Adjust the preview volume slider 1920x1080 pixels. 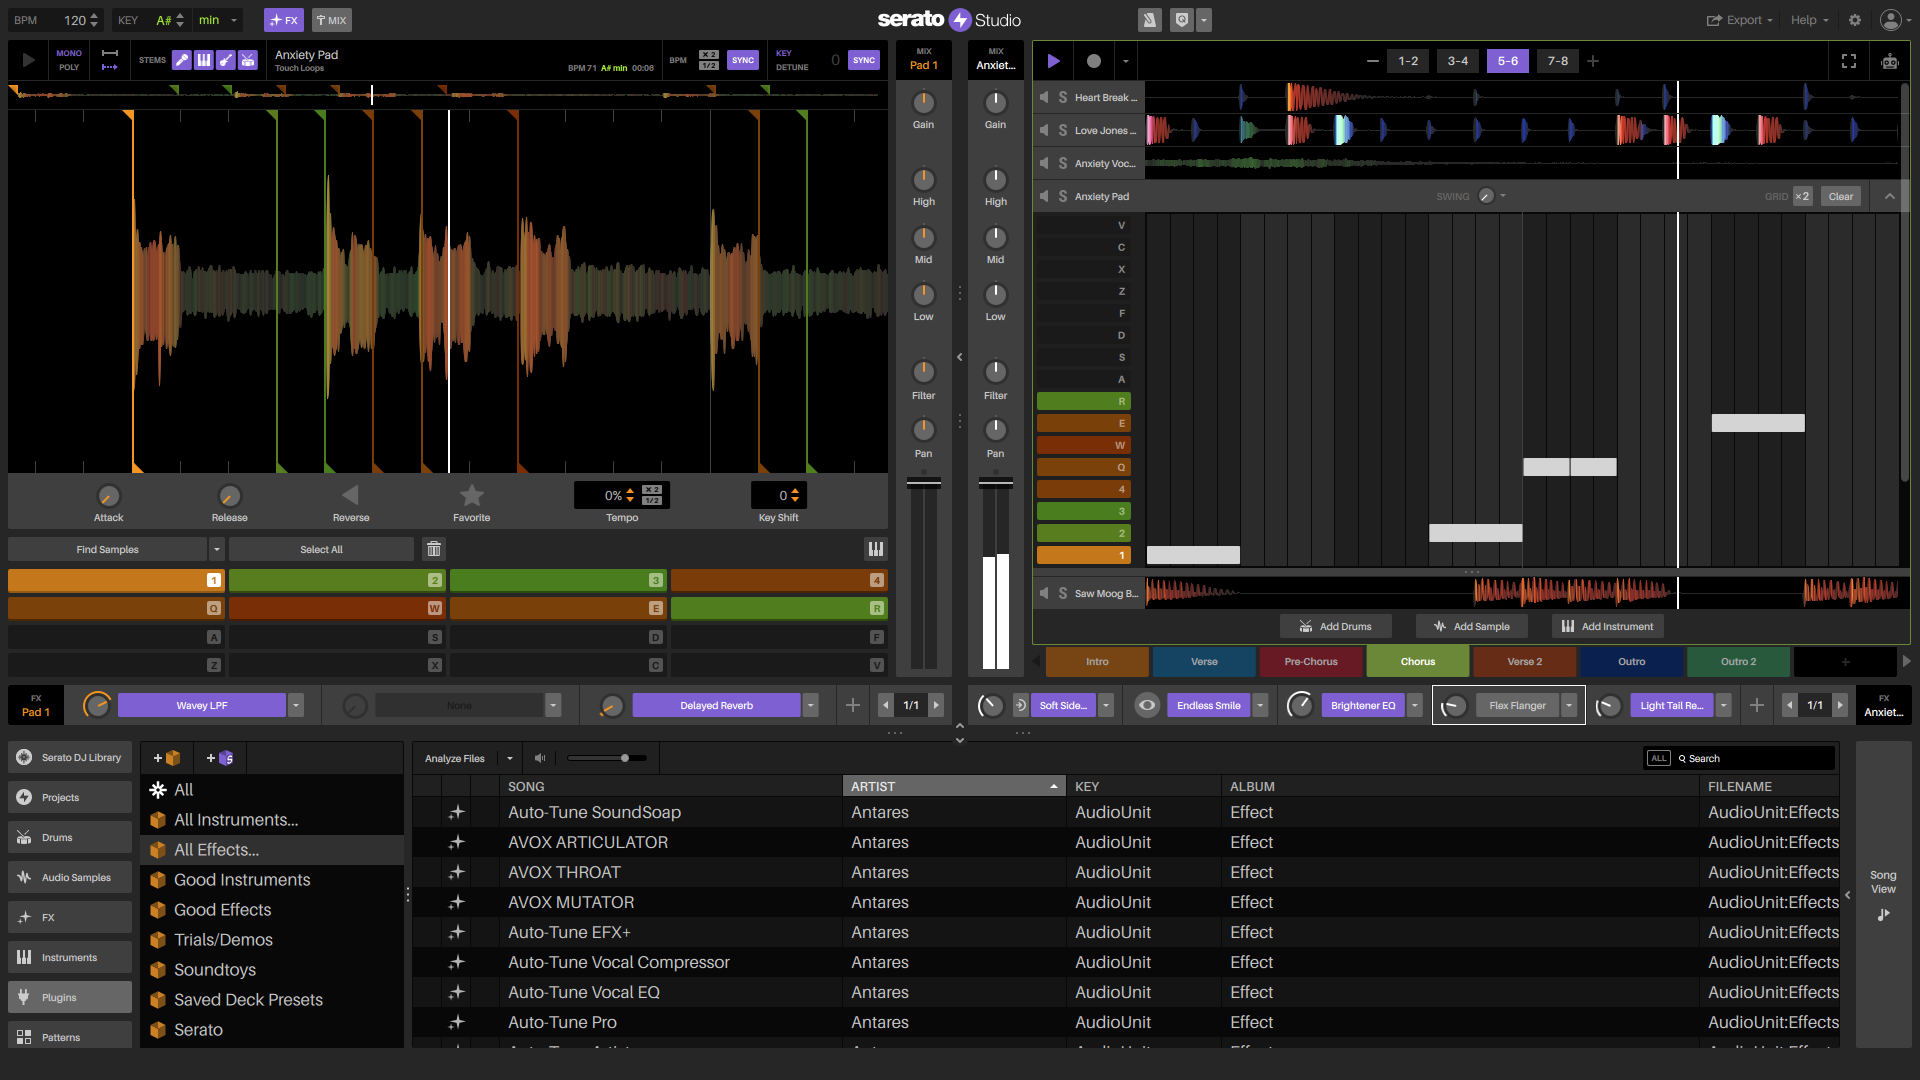pos(625,758)
